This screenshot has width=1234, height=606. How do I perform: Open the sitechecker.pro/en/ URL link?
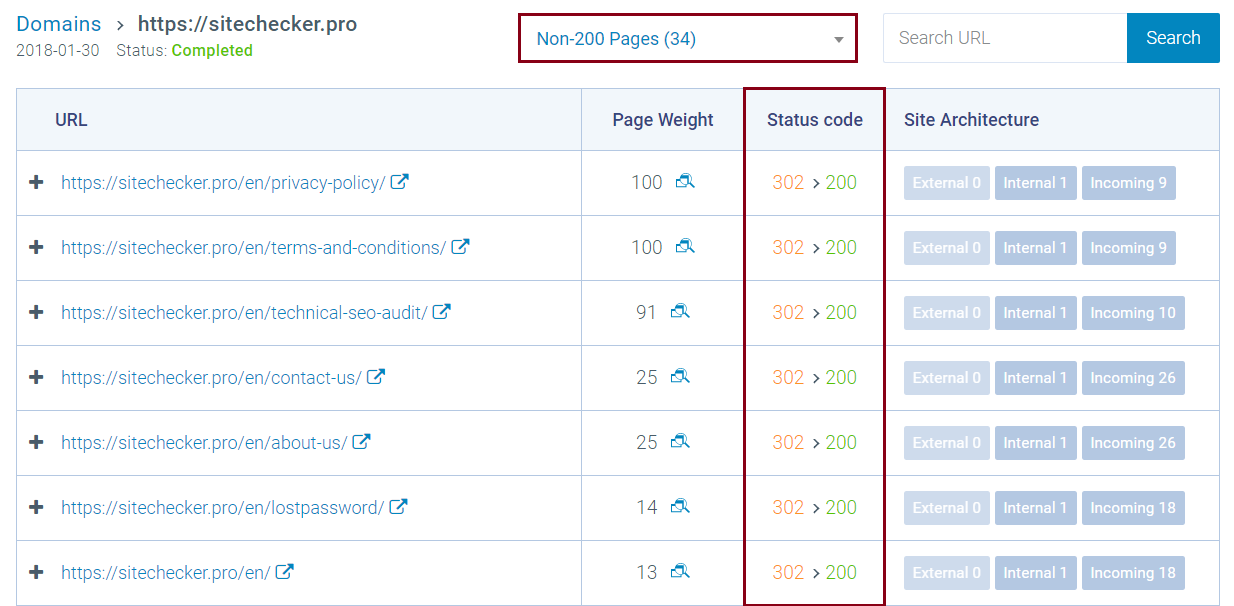coord(166,573)
